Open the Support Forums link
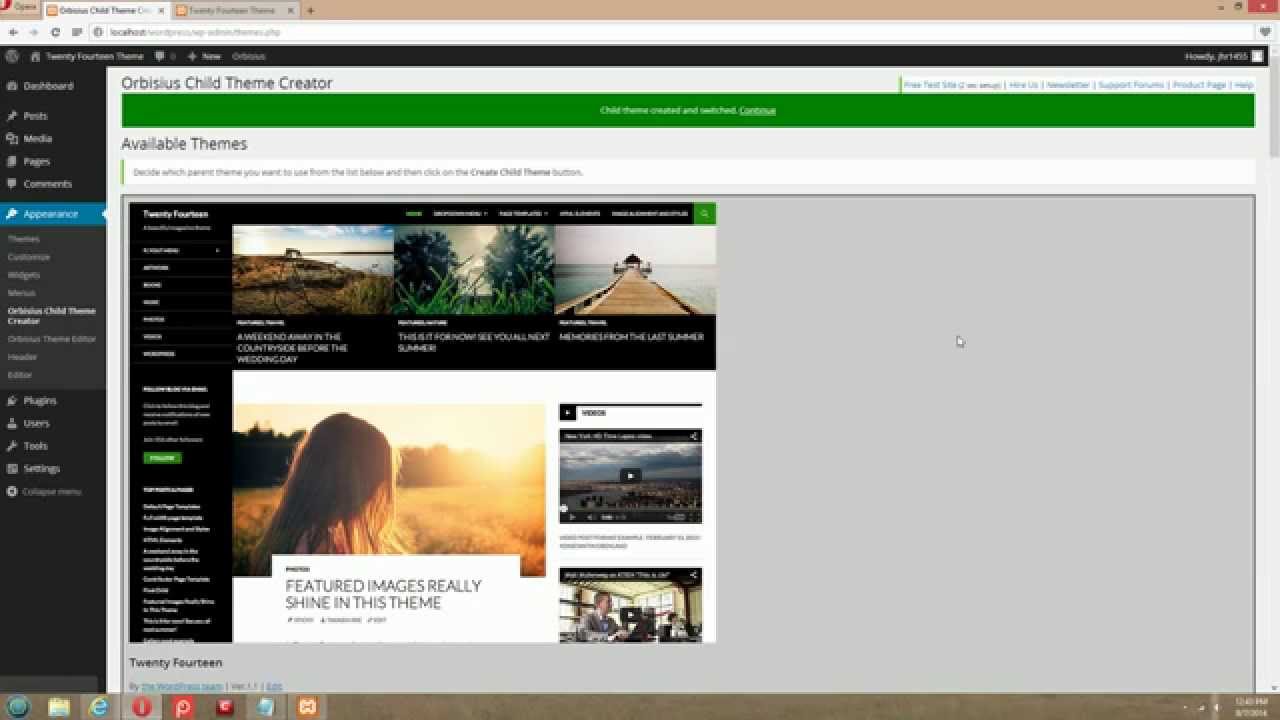The height and width of the screenshot is (720, 1280). point(1131,85)
